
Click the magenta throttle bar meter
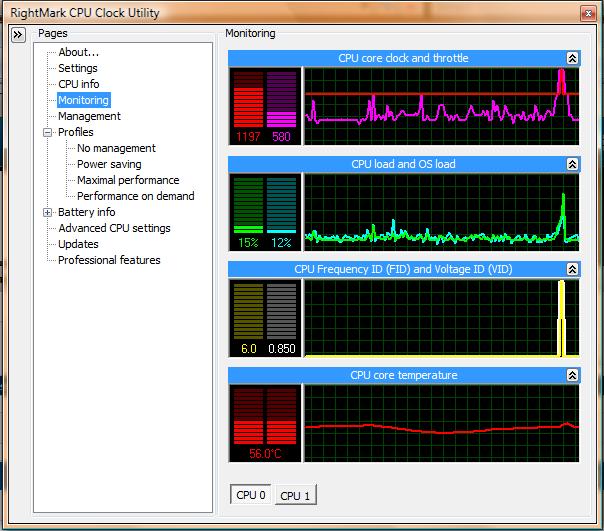coord(282,99)
